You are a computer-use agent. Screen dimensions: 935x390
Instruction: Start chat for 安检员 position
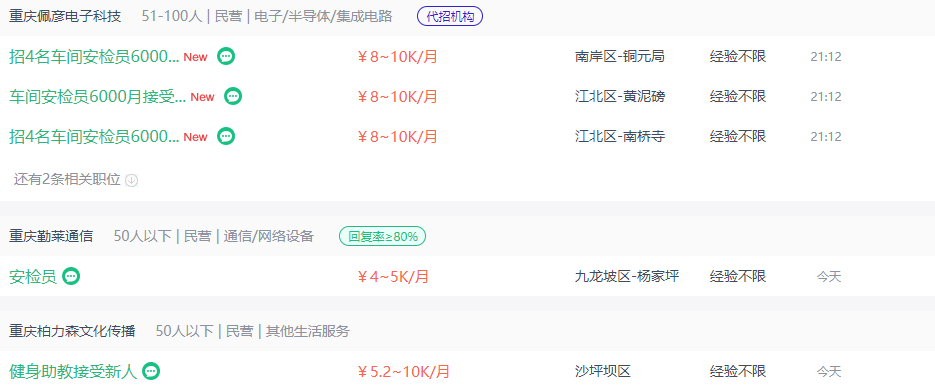(x=71, y=276)
